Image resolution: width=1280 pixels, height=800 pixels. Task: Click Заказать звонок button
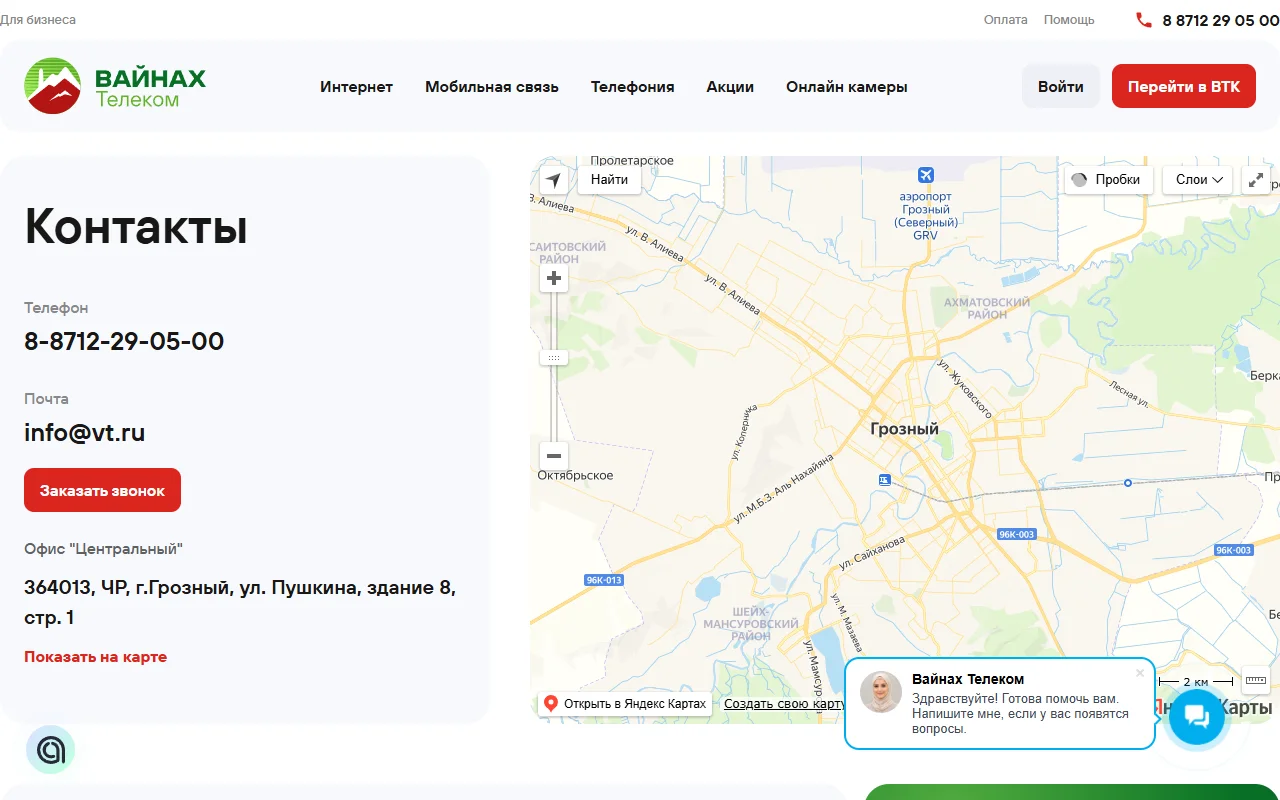(x=102, y=490)
